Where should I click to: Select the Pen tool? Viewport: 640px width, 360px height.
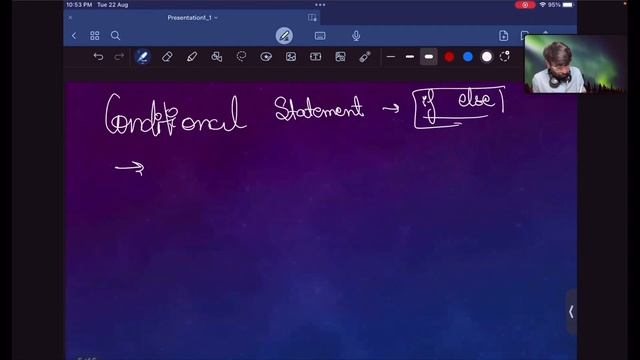pos(142,57)
